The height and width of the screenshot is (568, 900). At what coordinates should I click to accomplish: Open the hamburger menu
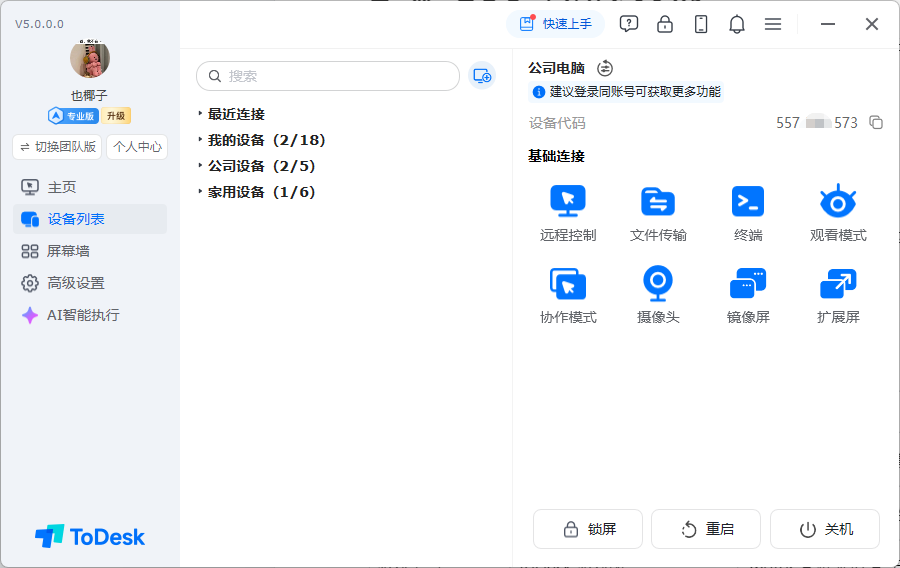pos(773,24)
